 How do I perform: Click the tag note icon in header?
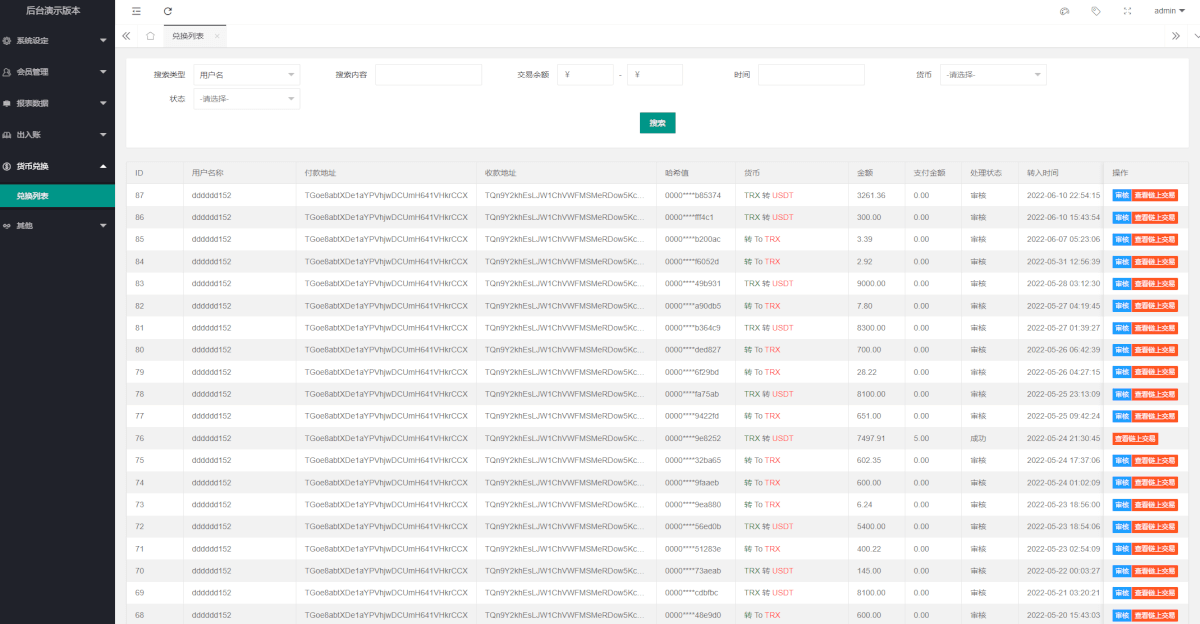tap(1096, 11)
